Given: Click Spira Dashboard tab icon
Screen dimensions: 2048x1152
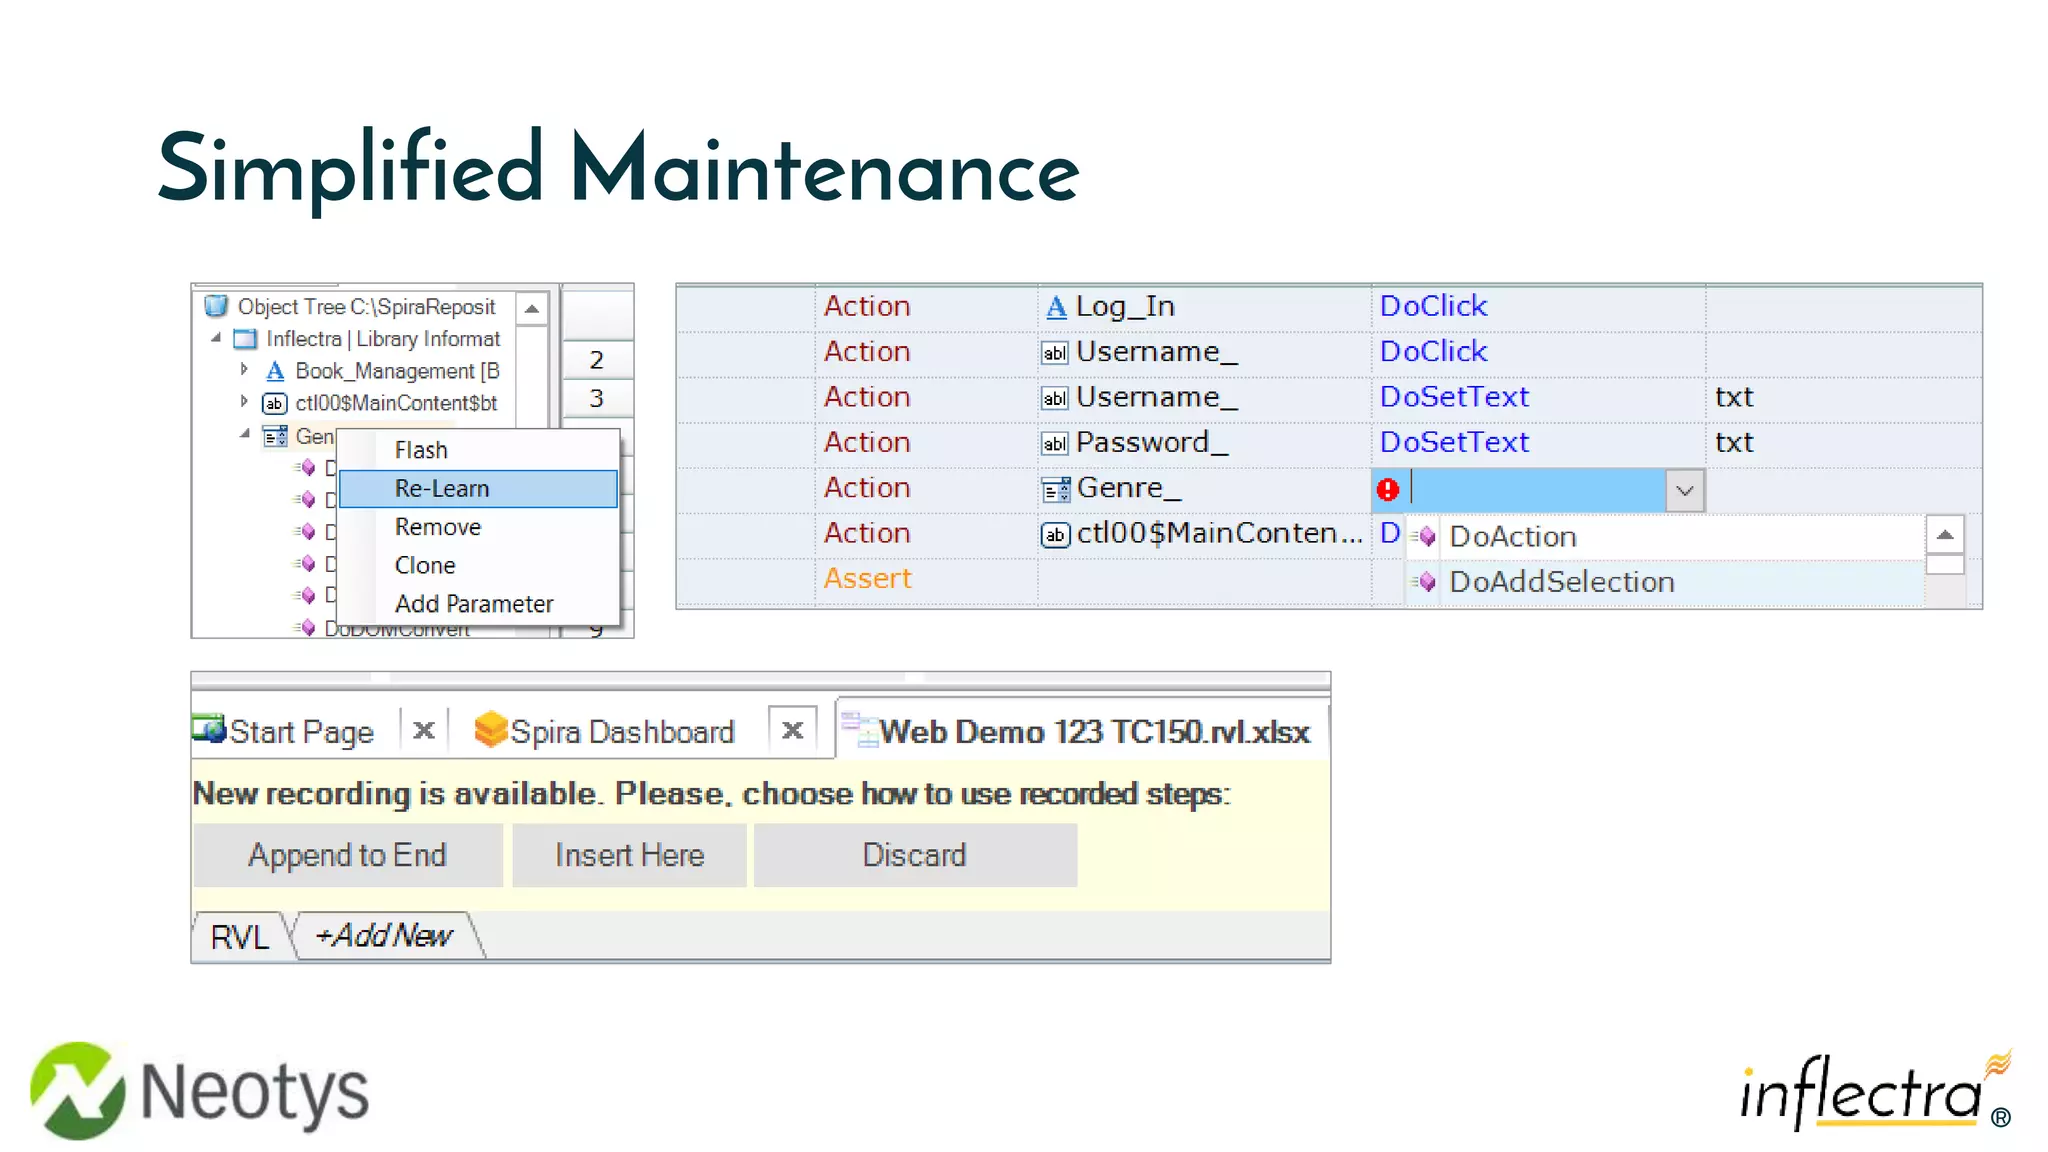Looking at the screenshot, I should pos(490,729).
